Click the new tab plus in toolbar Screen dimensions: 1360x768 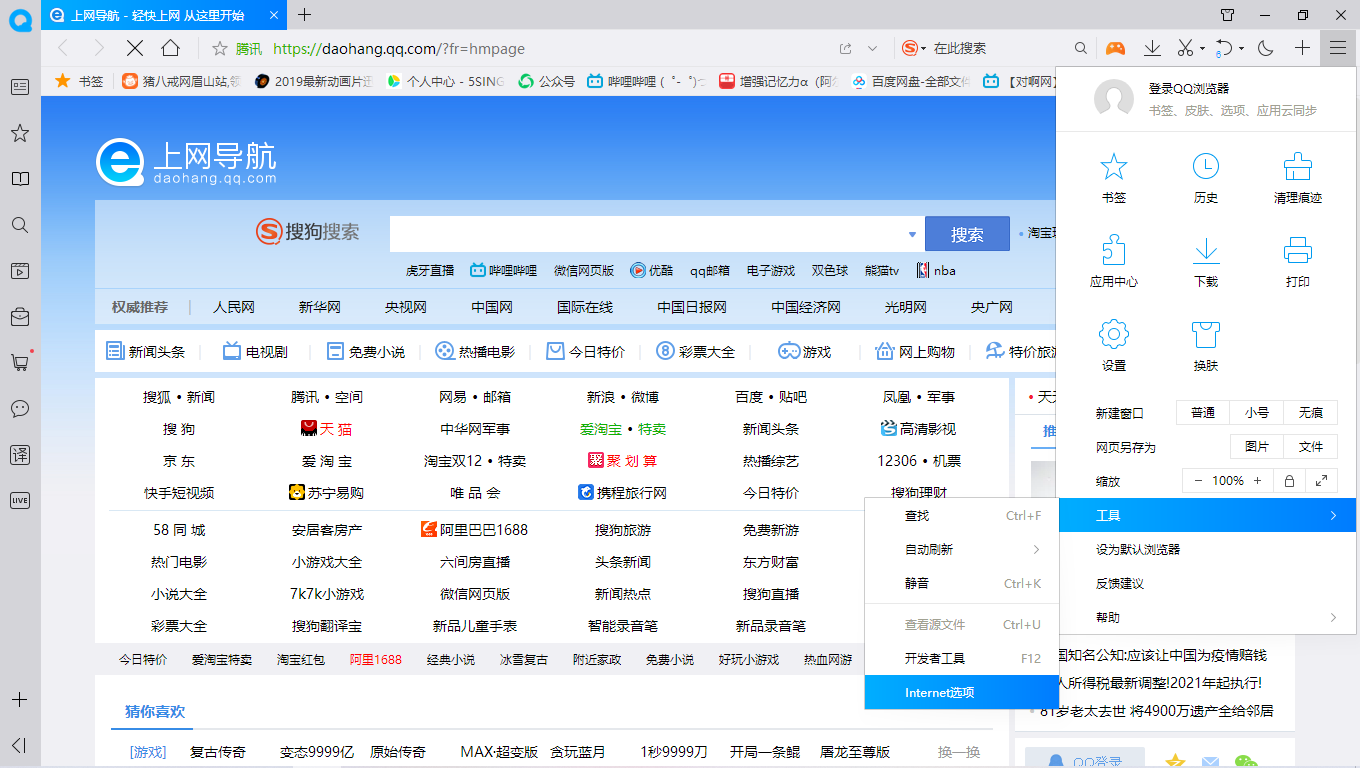coord(1302,48)
